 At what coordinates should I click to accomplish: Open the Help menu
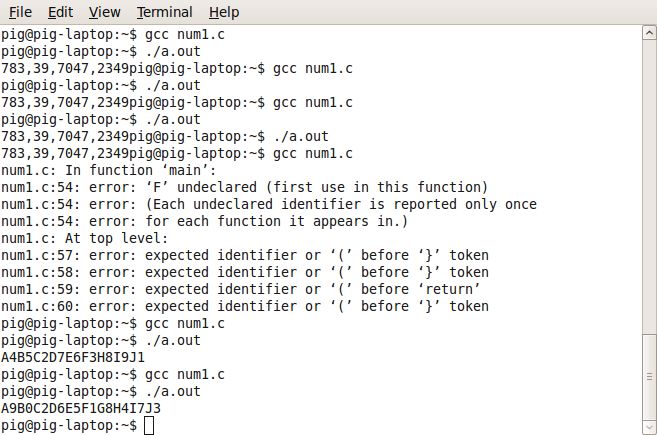(x=224, y=12)
